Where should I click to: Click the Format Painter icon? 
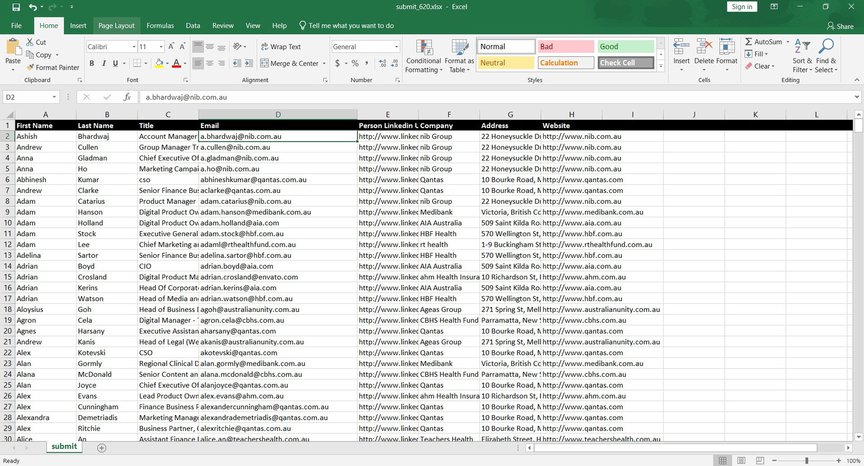(28, 68)
